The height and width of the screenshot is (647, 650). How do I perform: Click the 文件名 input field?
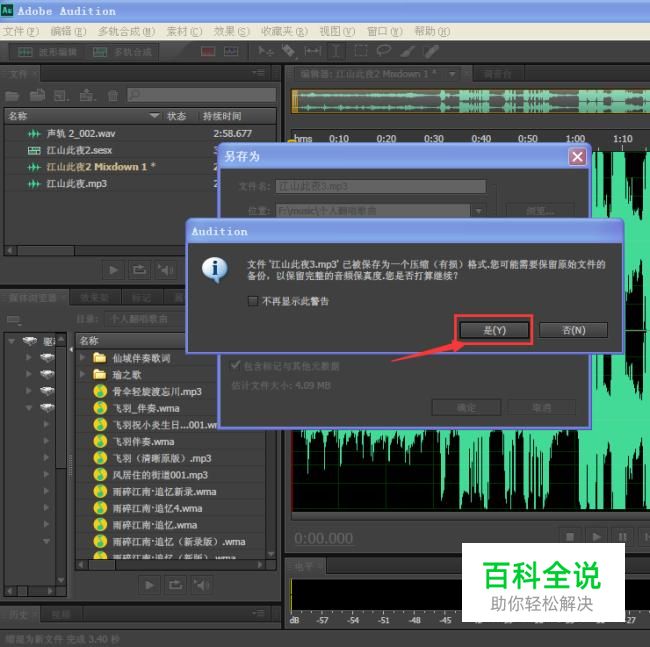(381, 186)
